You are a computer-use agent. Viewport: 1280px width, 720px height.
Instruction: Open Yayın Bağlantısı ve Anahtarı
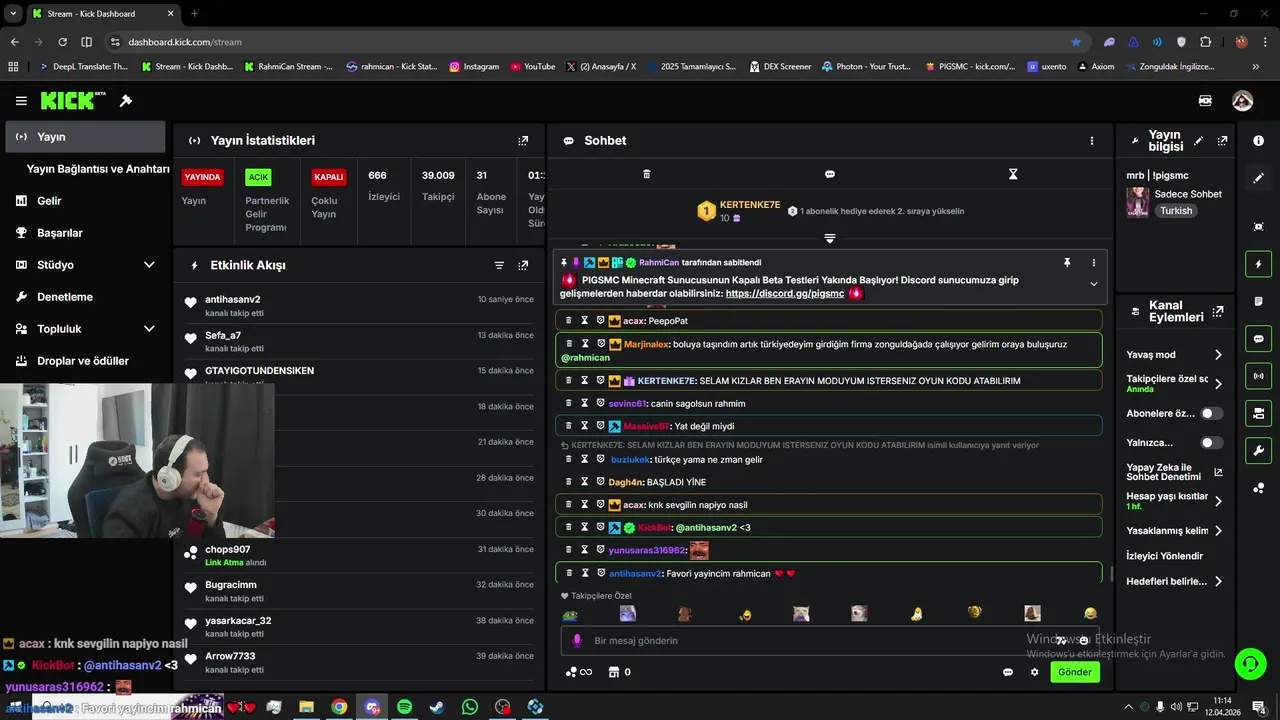tap(97, 169)
